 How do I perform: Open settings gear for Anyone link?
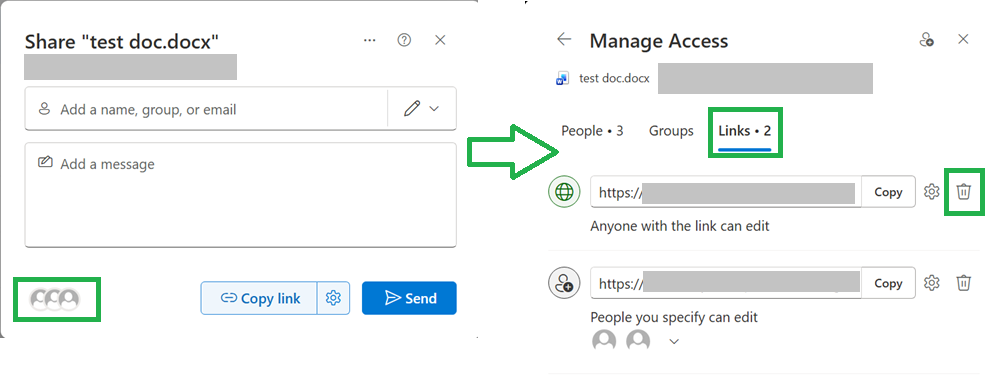click(x=932, y=192)
